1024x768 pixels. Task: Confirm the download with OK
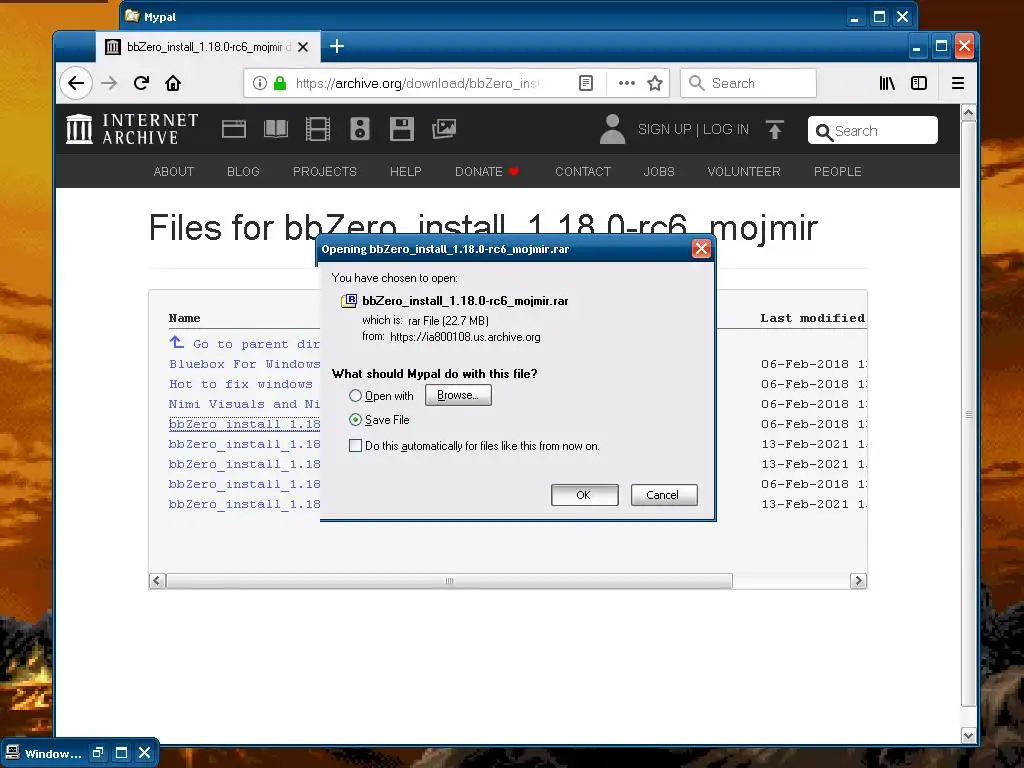tap(584, 495)
